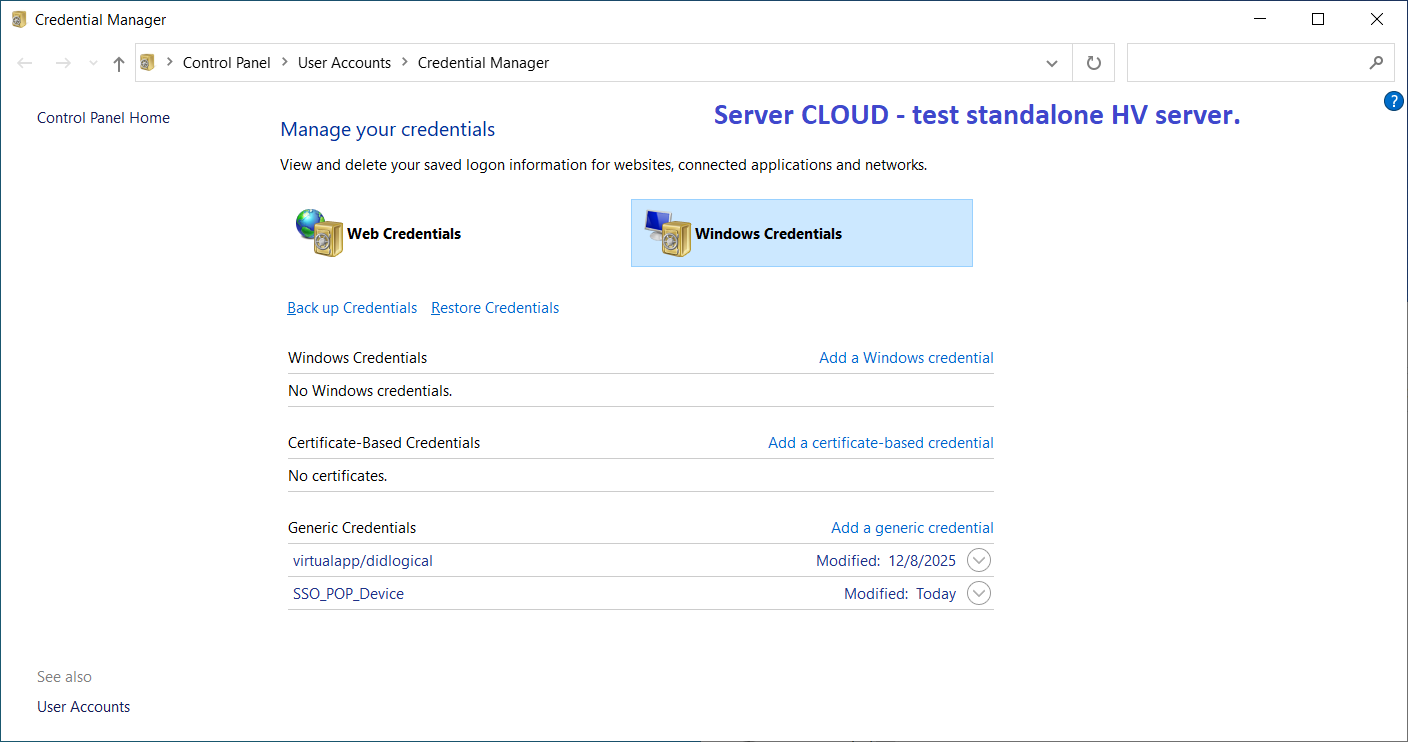Screen dimensions: 1408x742
Task: Click the Certificate-Based Credentials section header
Action: pyautogui.click(x=384, y=443)
